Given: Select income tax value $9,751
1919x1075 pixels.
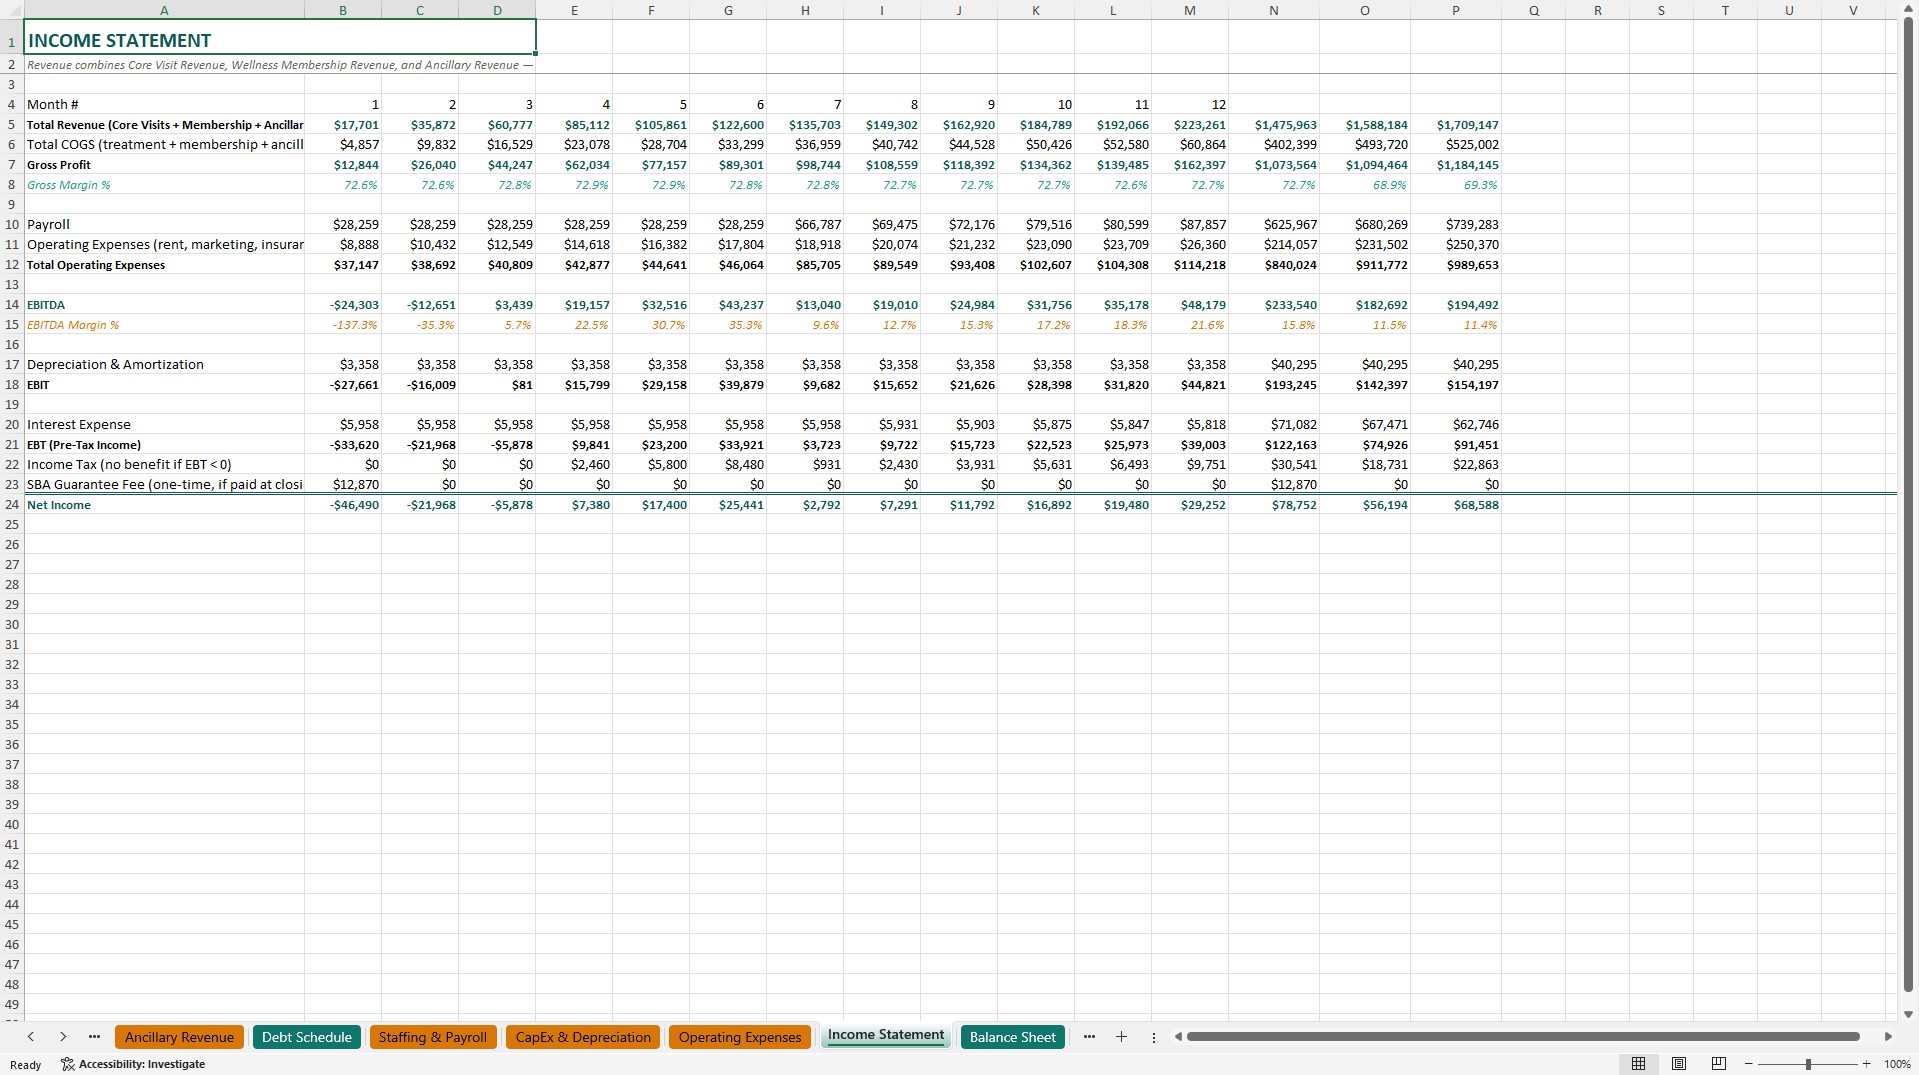Looking at the screenshot, I should click(x=1190, y=465).
